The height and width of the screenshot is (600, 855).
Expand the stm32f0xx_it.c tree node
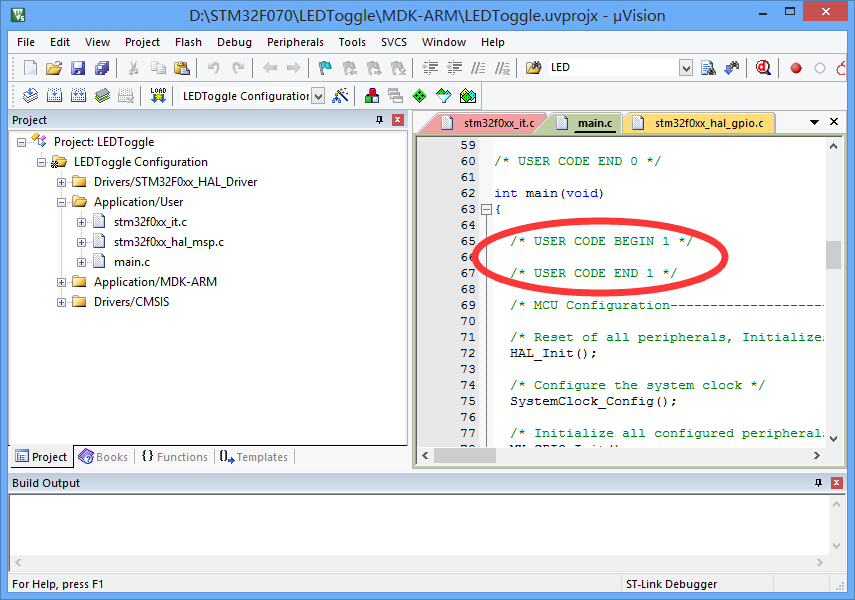pyautogui.click(x=81, y=223)
